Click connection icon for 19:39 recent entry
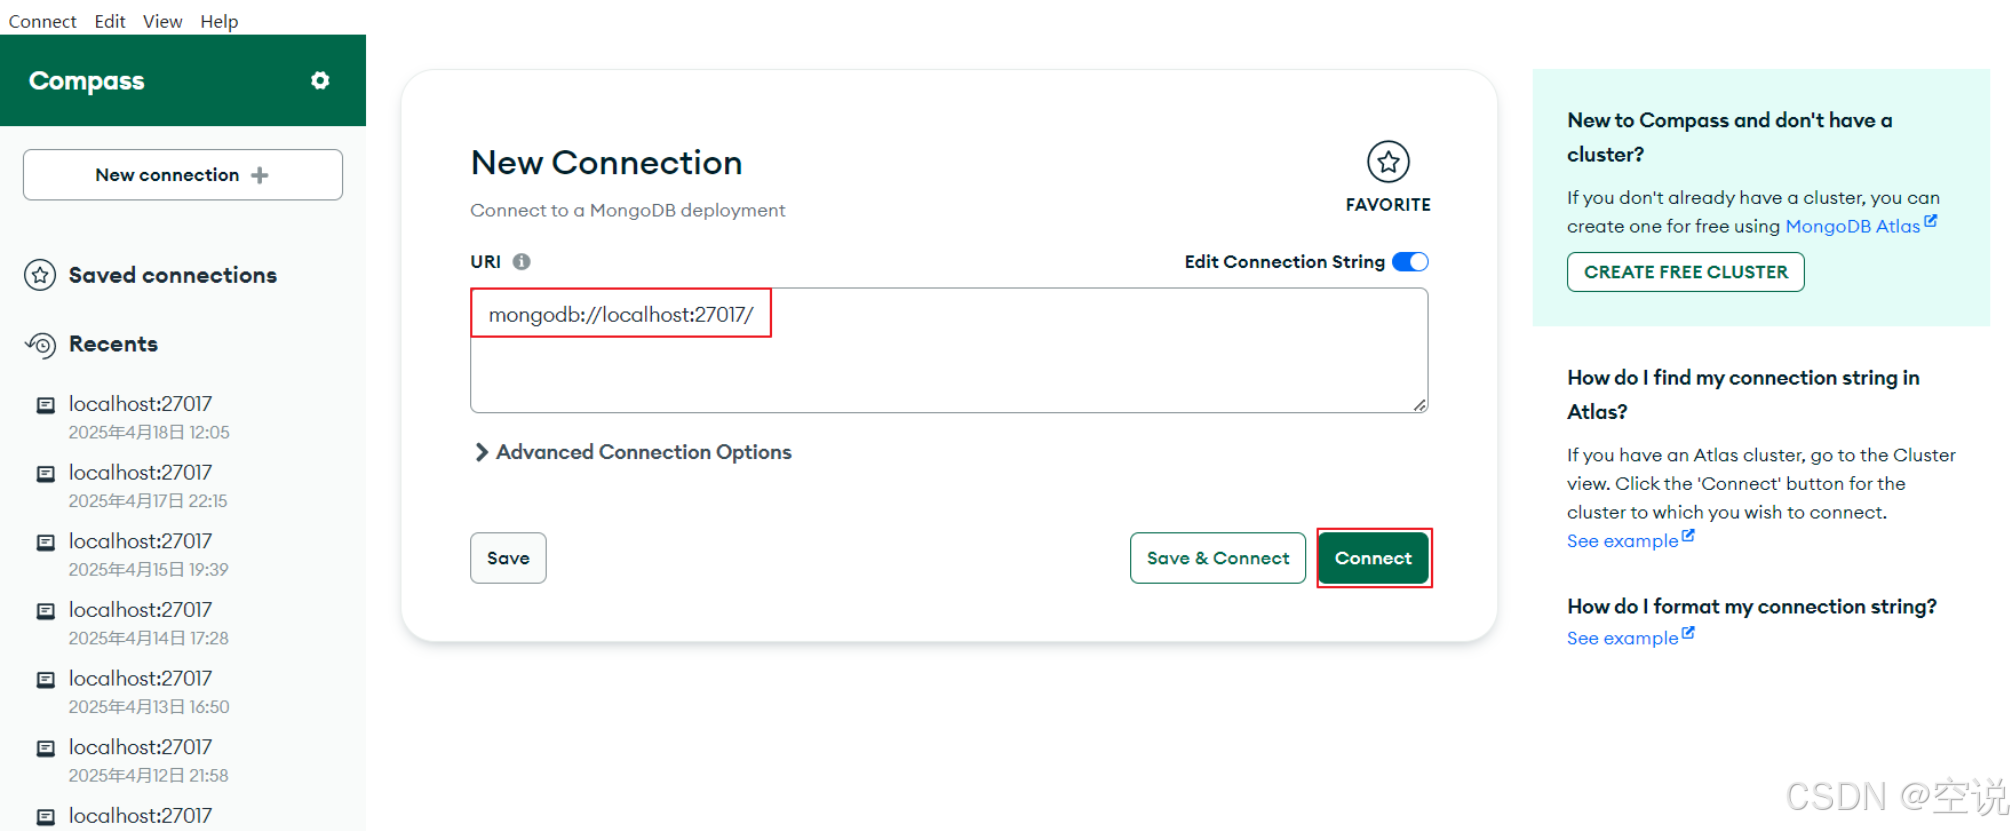 click(x=45, y=542)
